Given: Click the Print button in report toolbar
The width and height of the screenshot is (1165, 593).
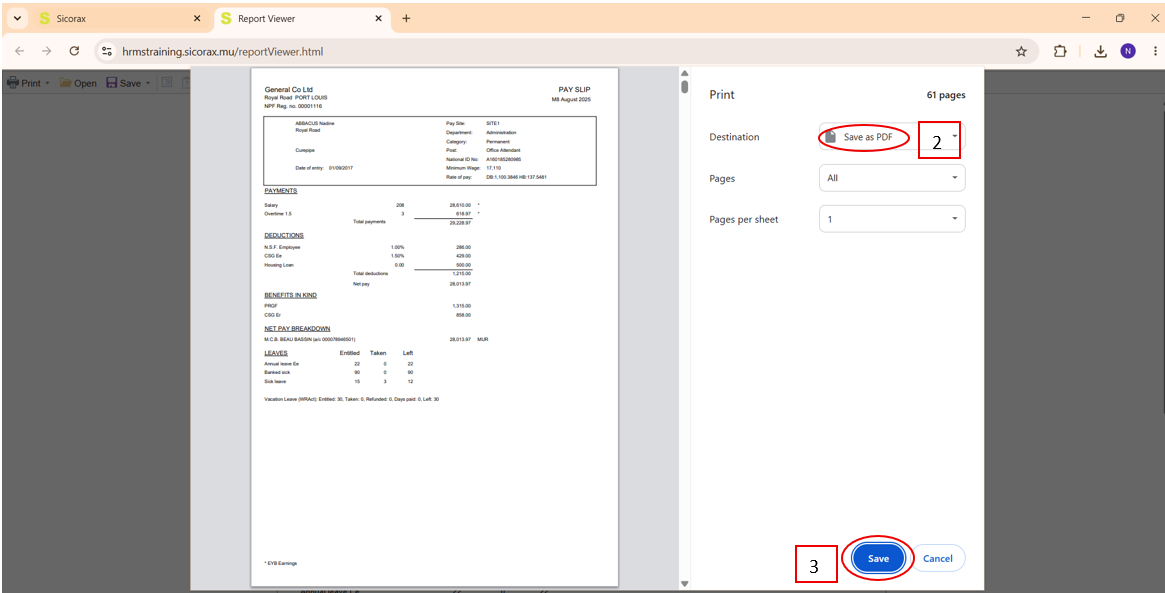Looking at the screenshot, I should pyautogui.click(x=24, y=83).
